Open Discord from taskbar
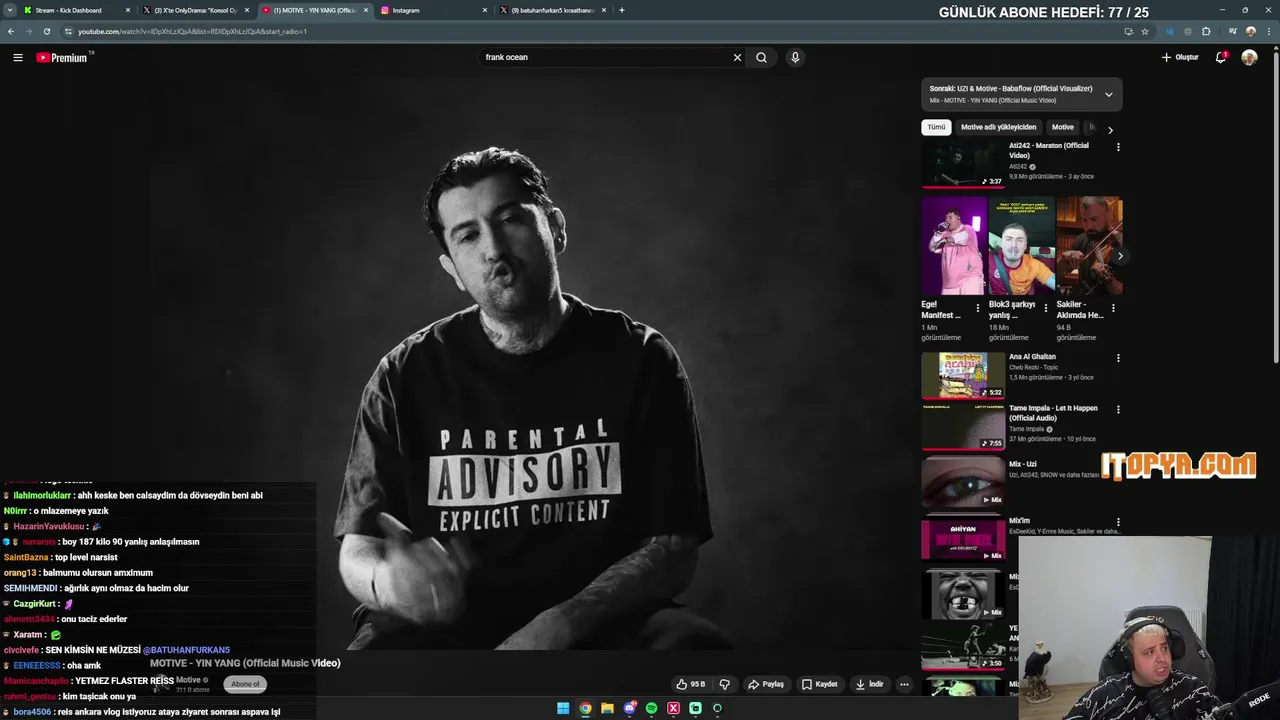This screenshot has height=720, width=1280. tap(629, 708)
